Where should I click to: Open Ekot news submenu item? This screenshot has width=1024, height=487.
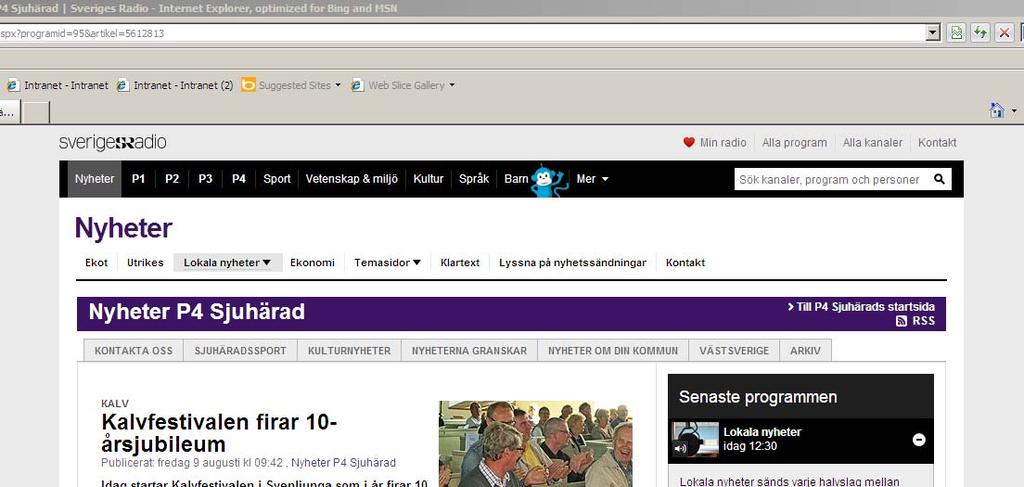[97, 262]
